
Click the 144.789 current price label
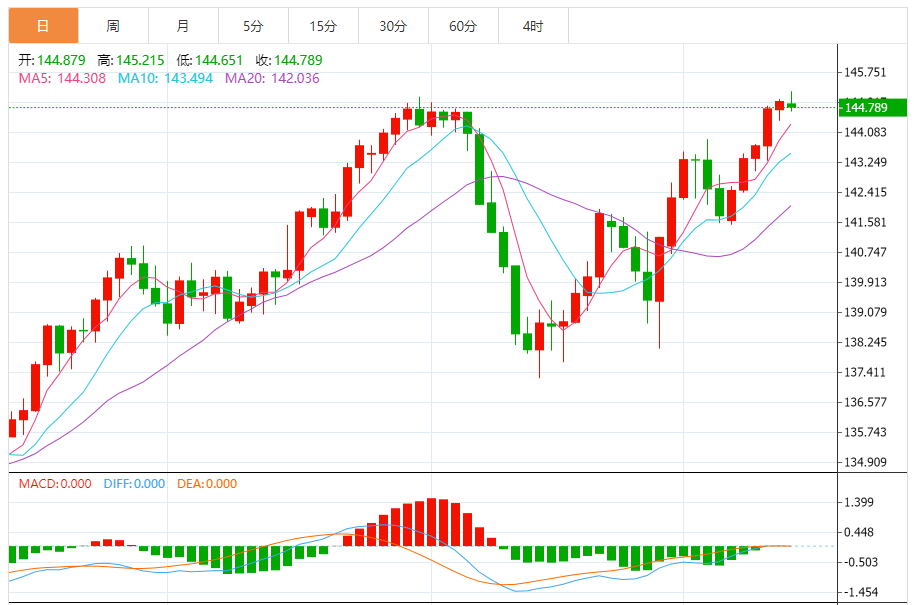(x=873, y=108)
